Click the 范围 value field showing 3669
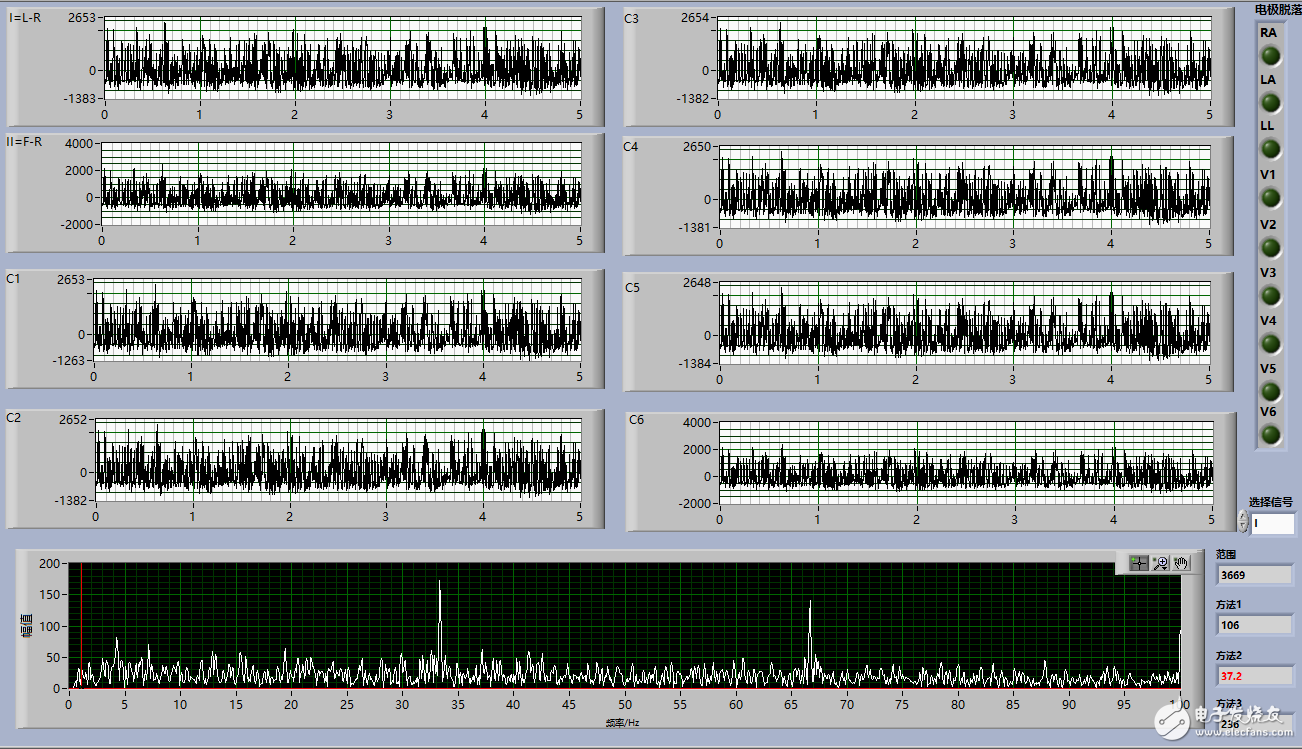1302x749 pixels. point(1254,575)
